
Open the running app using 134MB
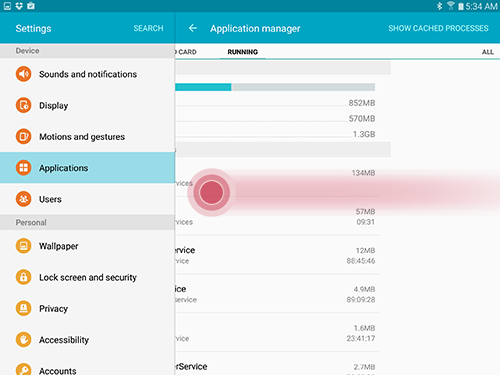277,177
